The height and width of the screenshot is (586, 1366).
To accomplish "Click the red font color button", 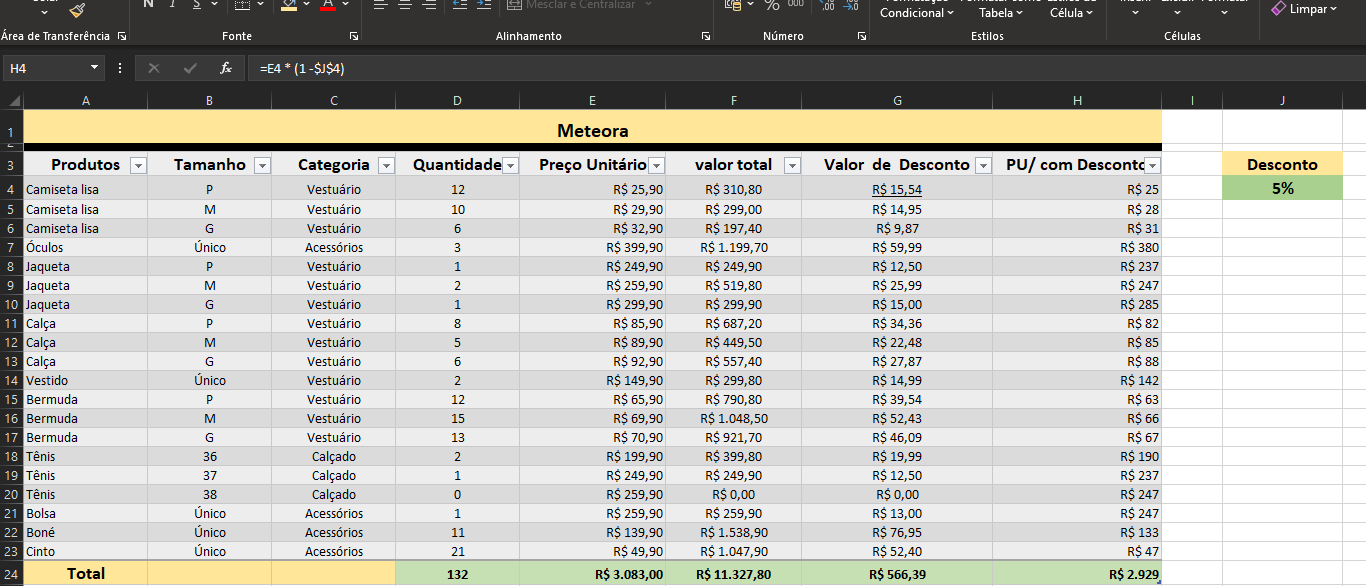I will (x=327, y=5).
